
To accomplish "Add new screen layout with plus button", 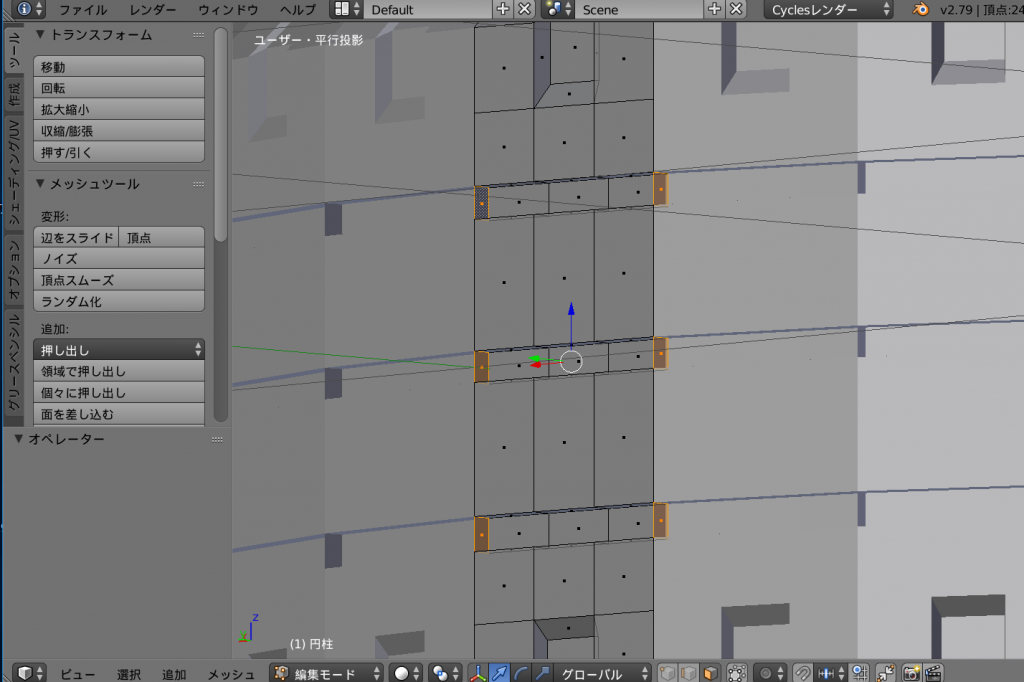I will pos(503,9).
